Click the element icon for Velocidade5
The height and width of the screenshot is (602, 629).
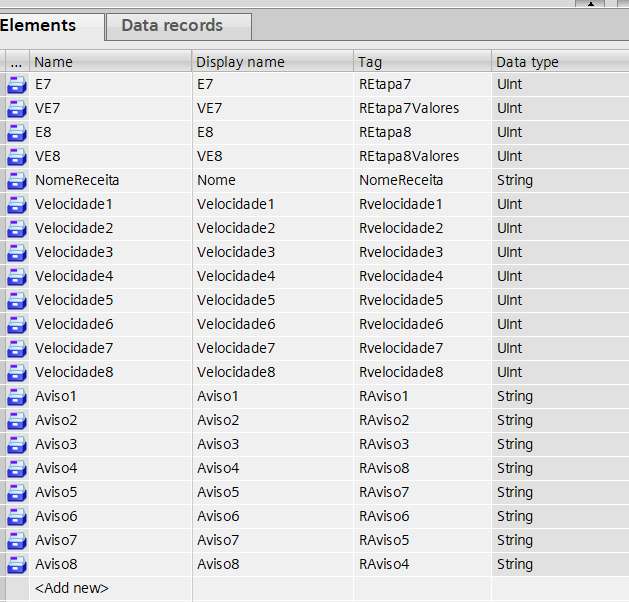(x=16, y=301)
